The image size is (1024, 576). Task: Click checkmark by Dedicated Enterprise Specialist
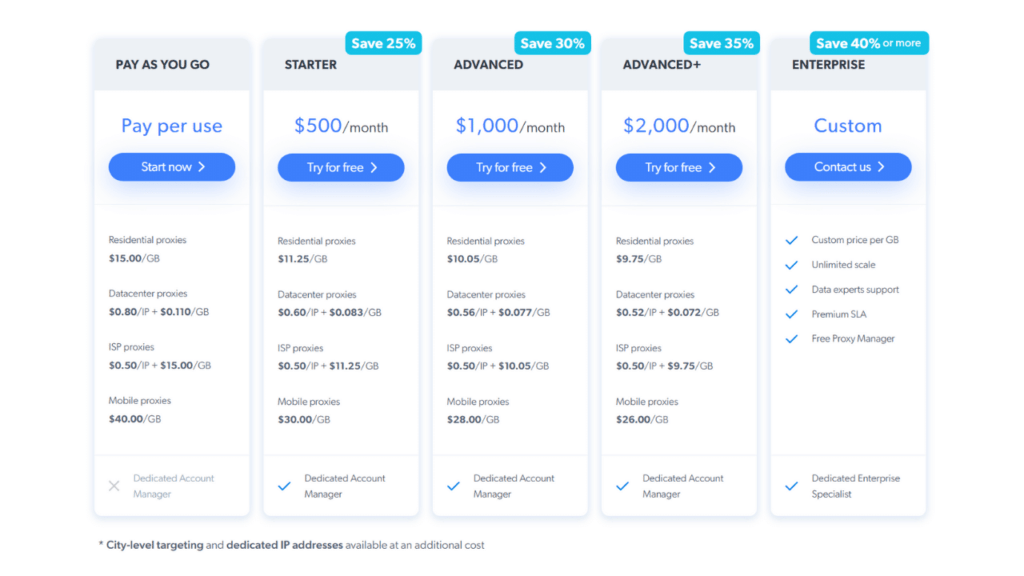tap(792, 486)
